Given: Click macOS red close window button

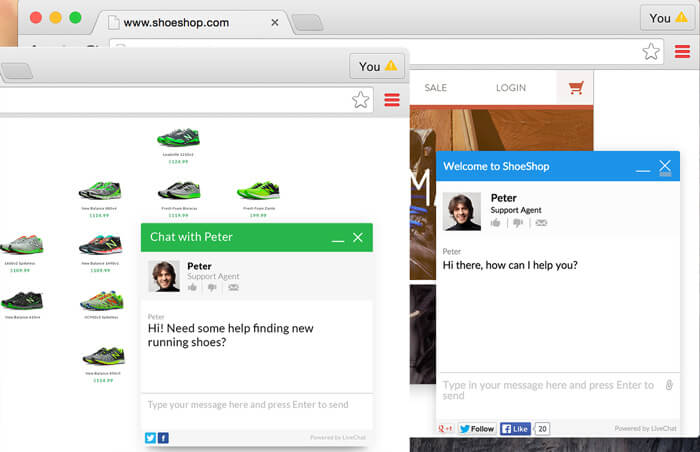Looking at the screenshot, I should [36, 17].
